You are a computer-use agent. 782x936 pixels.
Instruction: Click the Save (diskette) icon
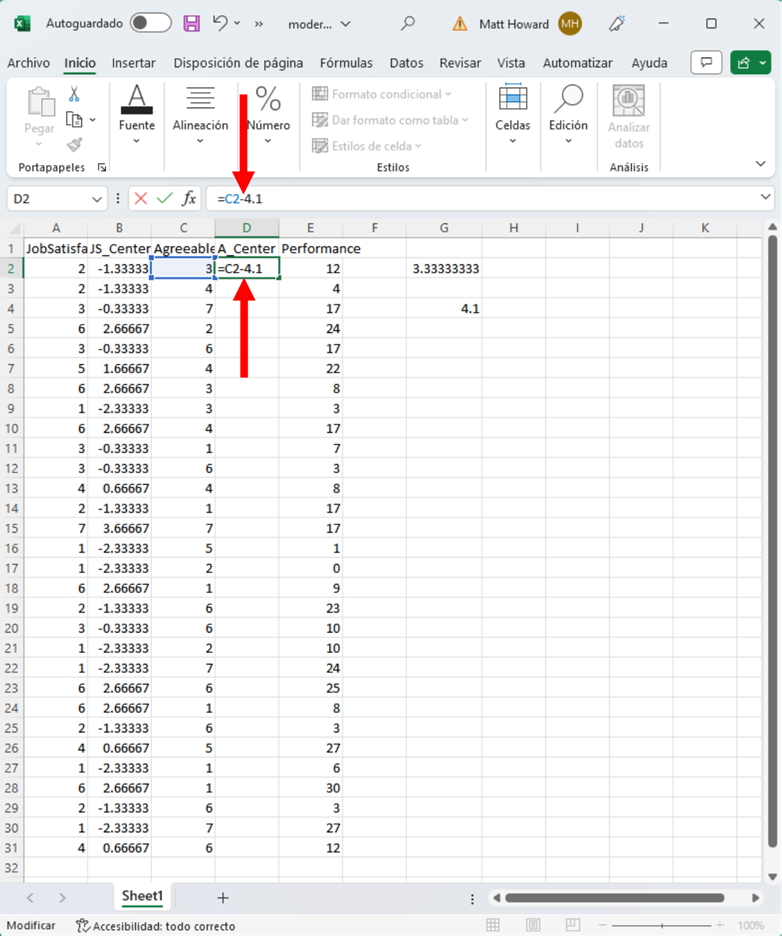pyautogui.click(x=192, y=23)
